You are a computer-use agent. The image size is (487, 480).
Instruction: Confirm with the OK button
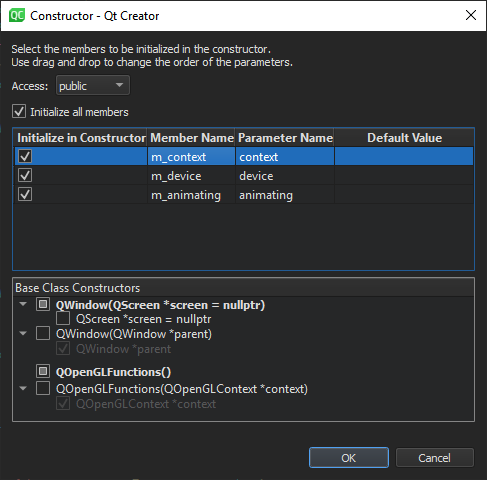pyautogui.click(x=349, y=458)
